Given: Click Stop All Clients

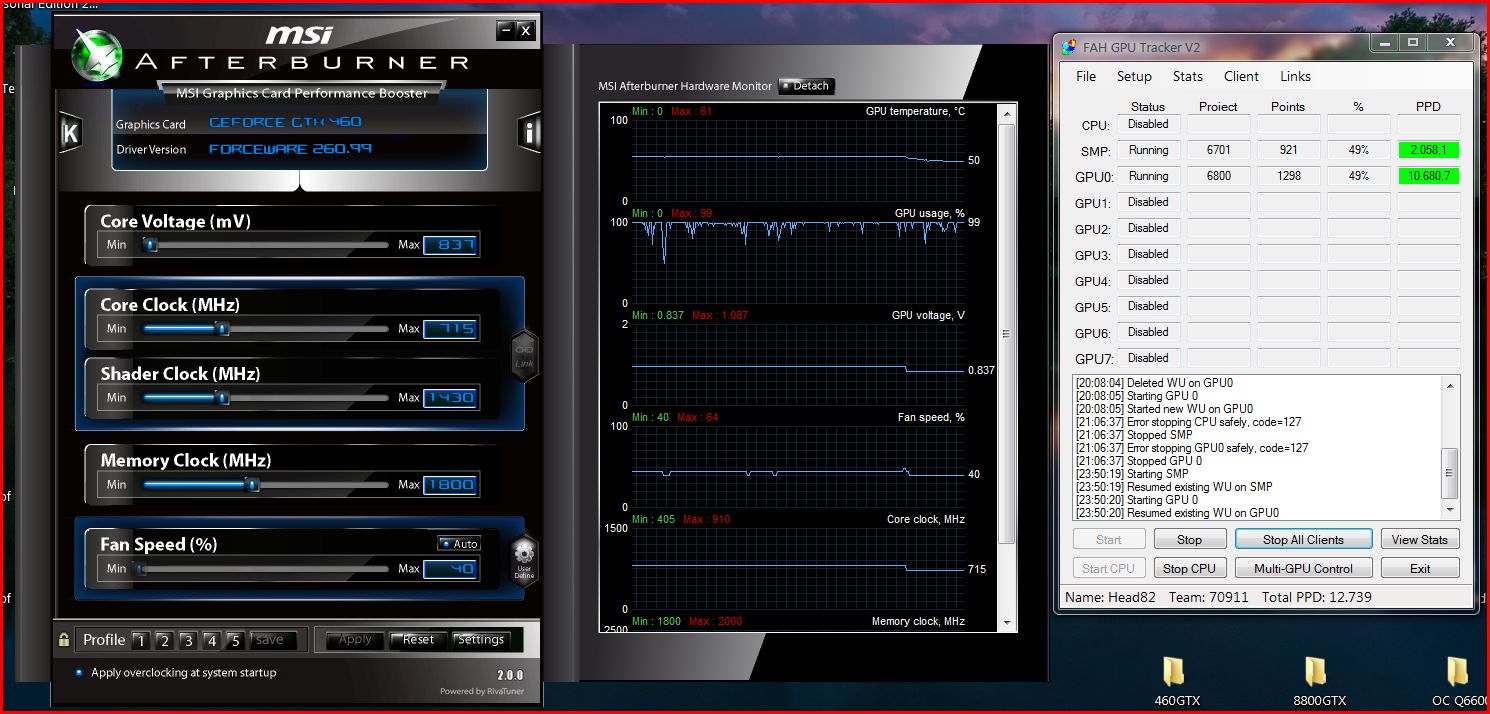Looking at the screenshot, I should click(1303, 539).
